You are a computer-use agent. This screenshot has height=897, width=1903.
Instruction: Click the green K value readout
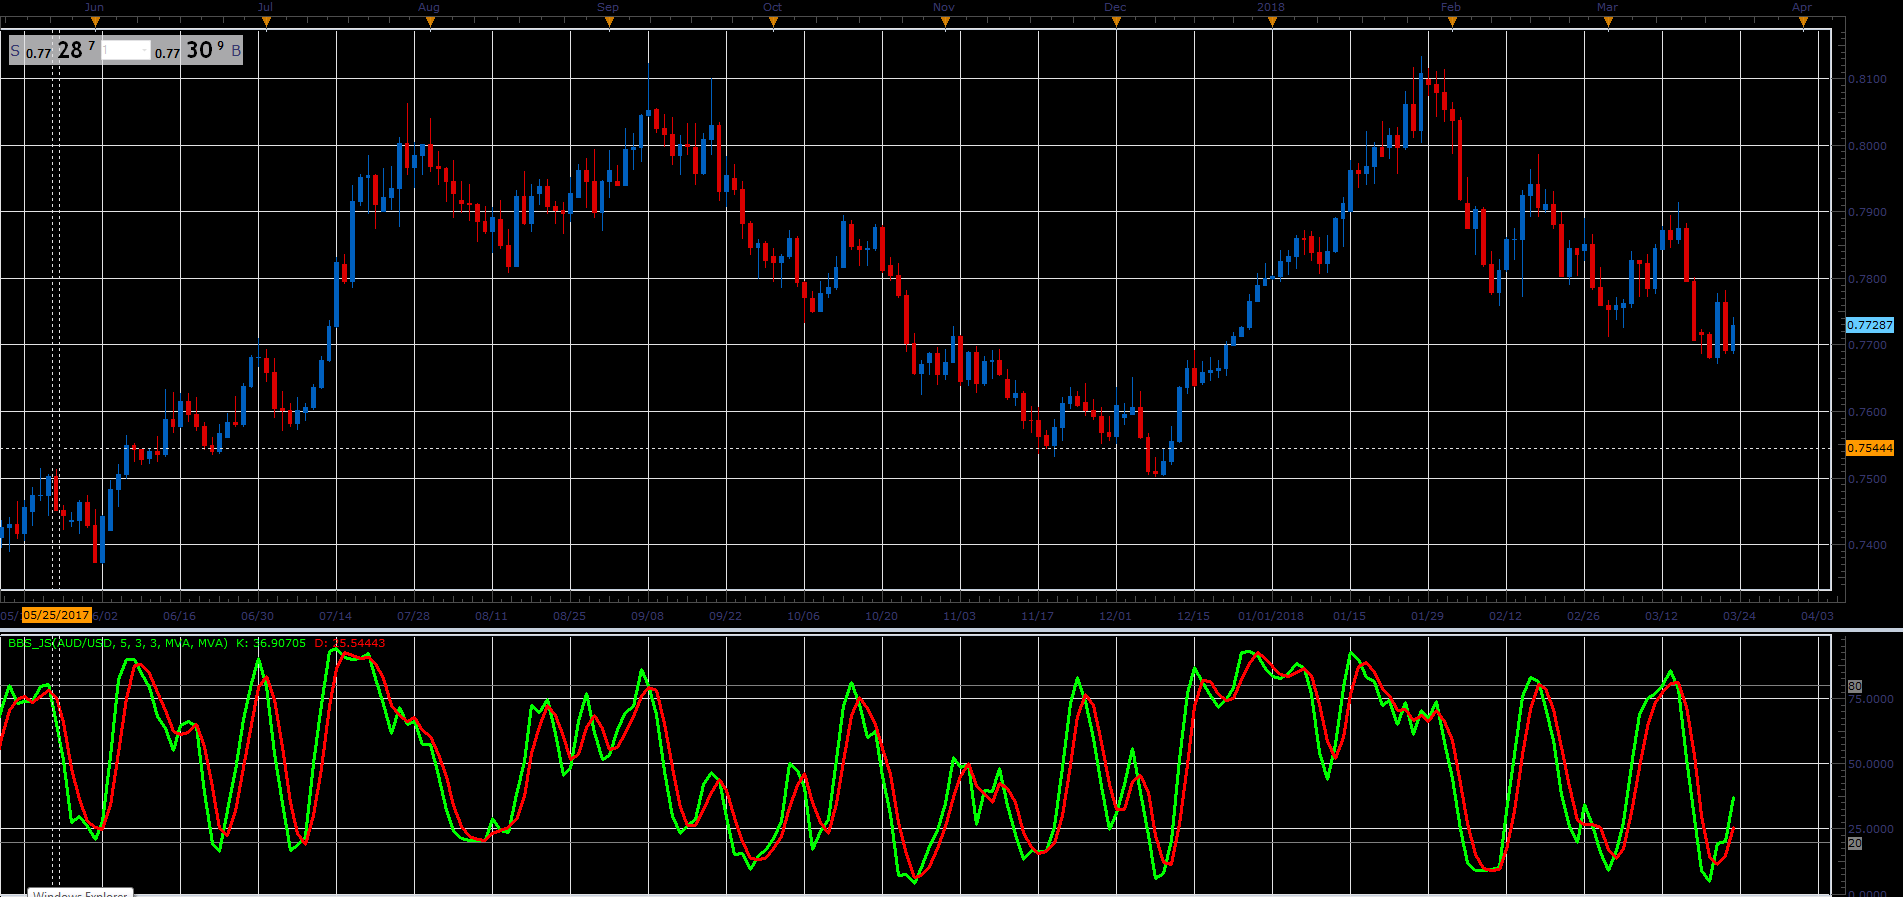tap(271, 643)
